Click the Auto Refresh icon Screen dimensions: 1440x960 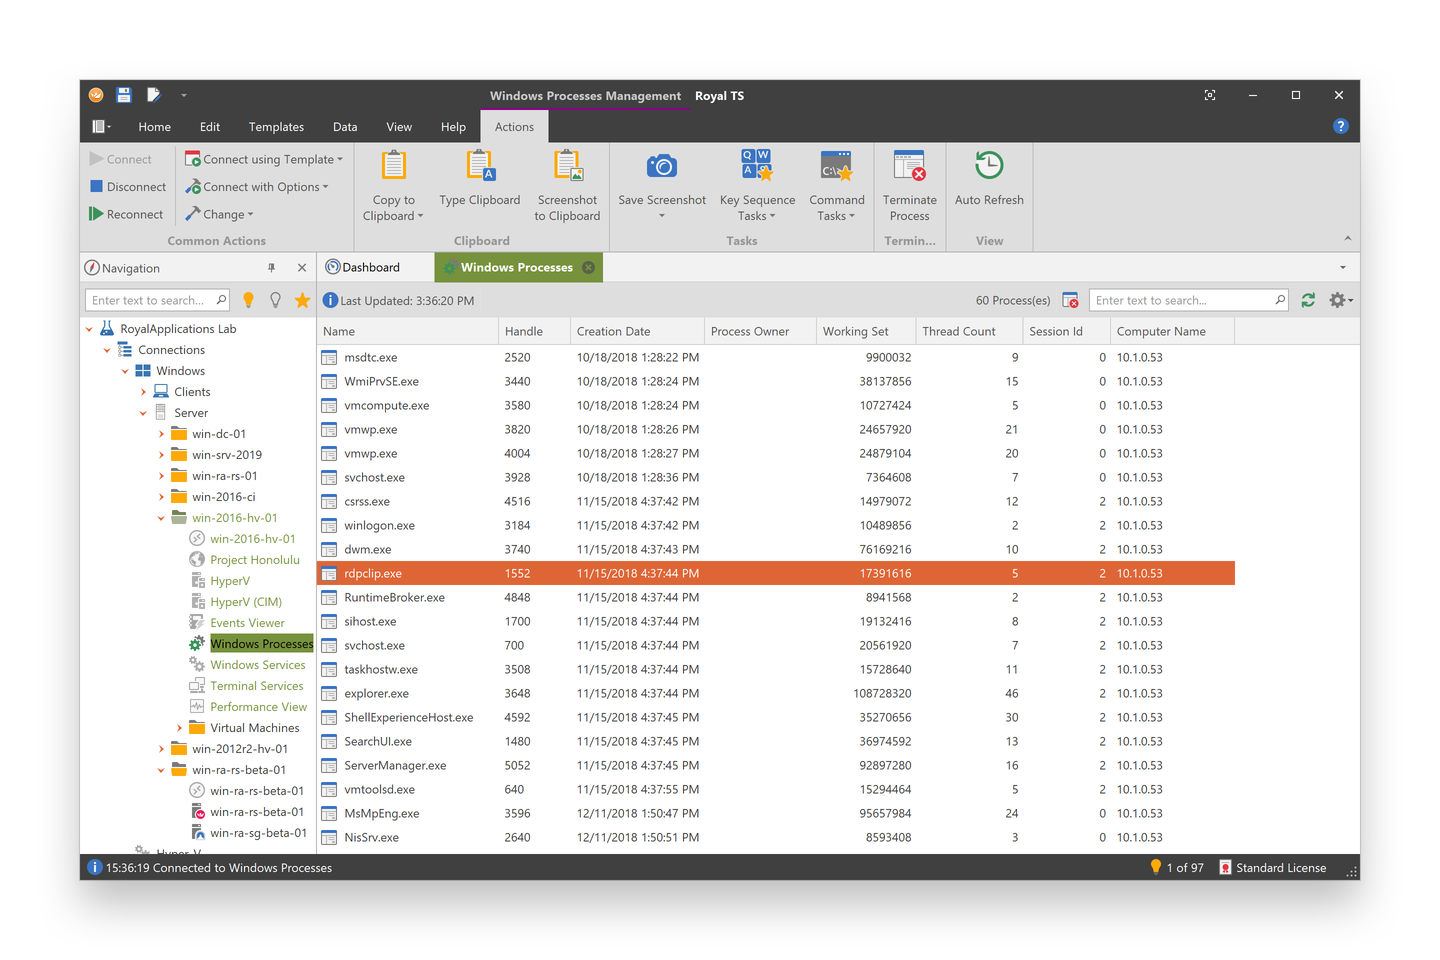coord(988,164)
